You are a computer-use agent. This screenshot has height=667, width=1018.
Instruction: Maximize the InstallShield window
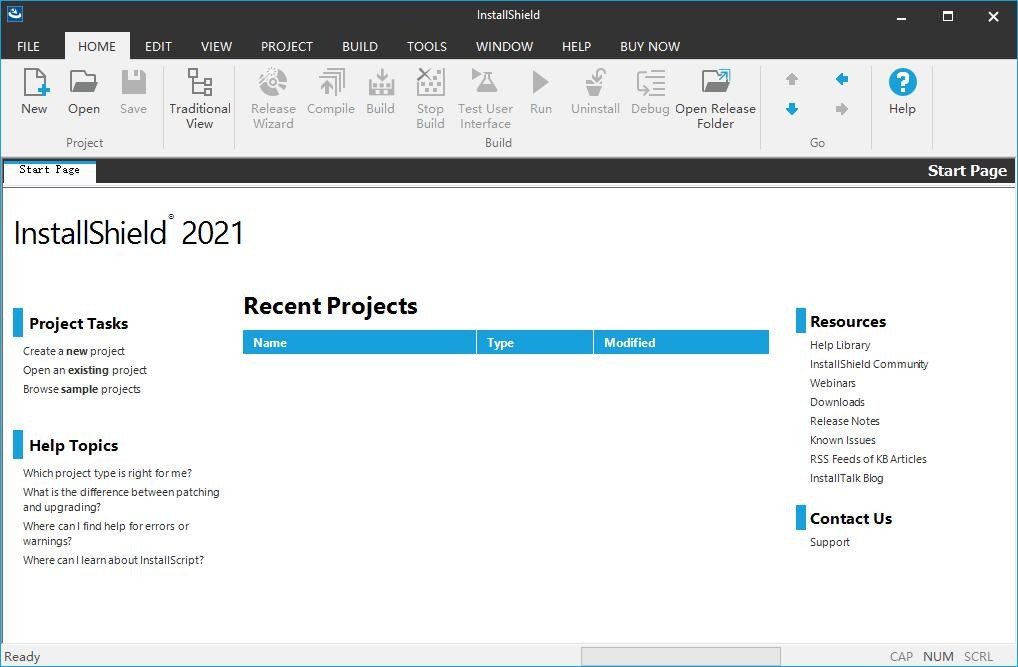tap(948, 17)
